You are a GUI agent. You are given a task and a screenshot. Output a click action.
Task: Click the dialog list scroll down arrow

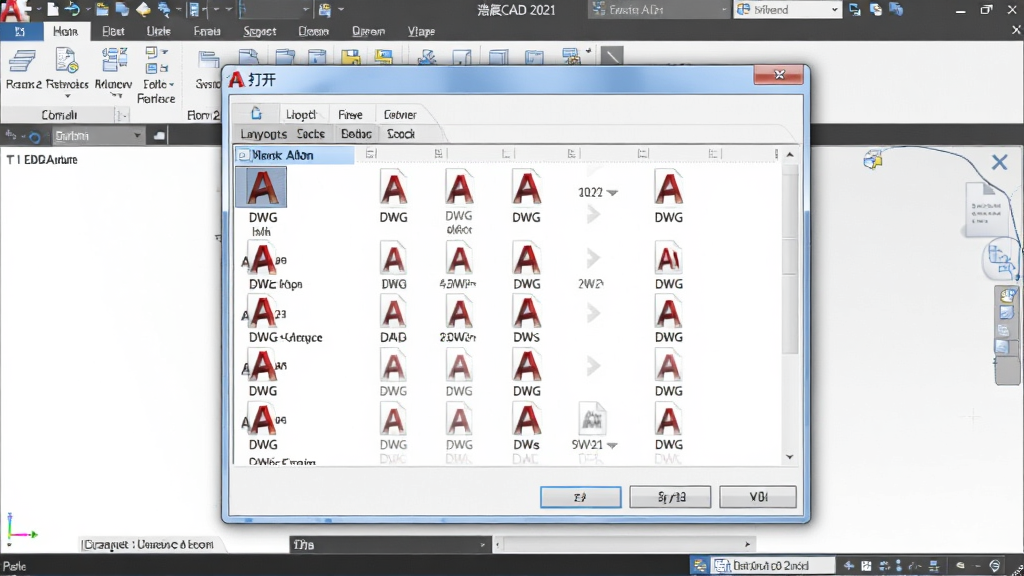(790, 457)
